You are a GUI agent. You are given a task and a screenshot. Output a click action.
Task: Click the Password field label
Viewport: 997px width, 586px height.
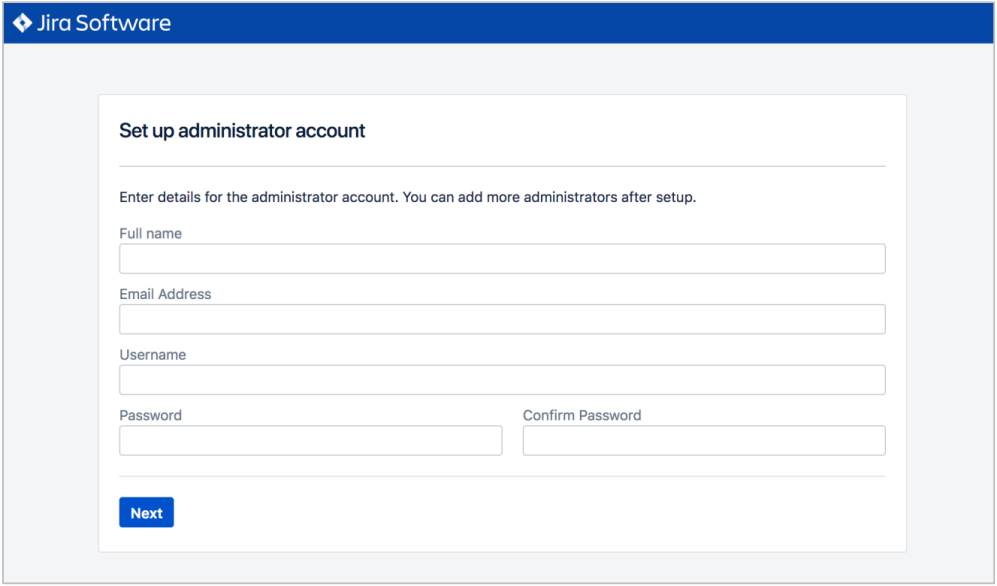point(151,415)
